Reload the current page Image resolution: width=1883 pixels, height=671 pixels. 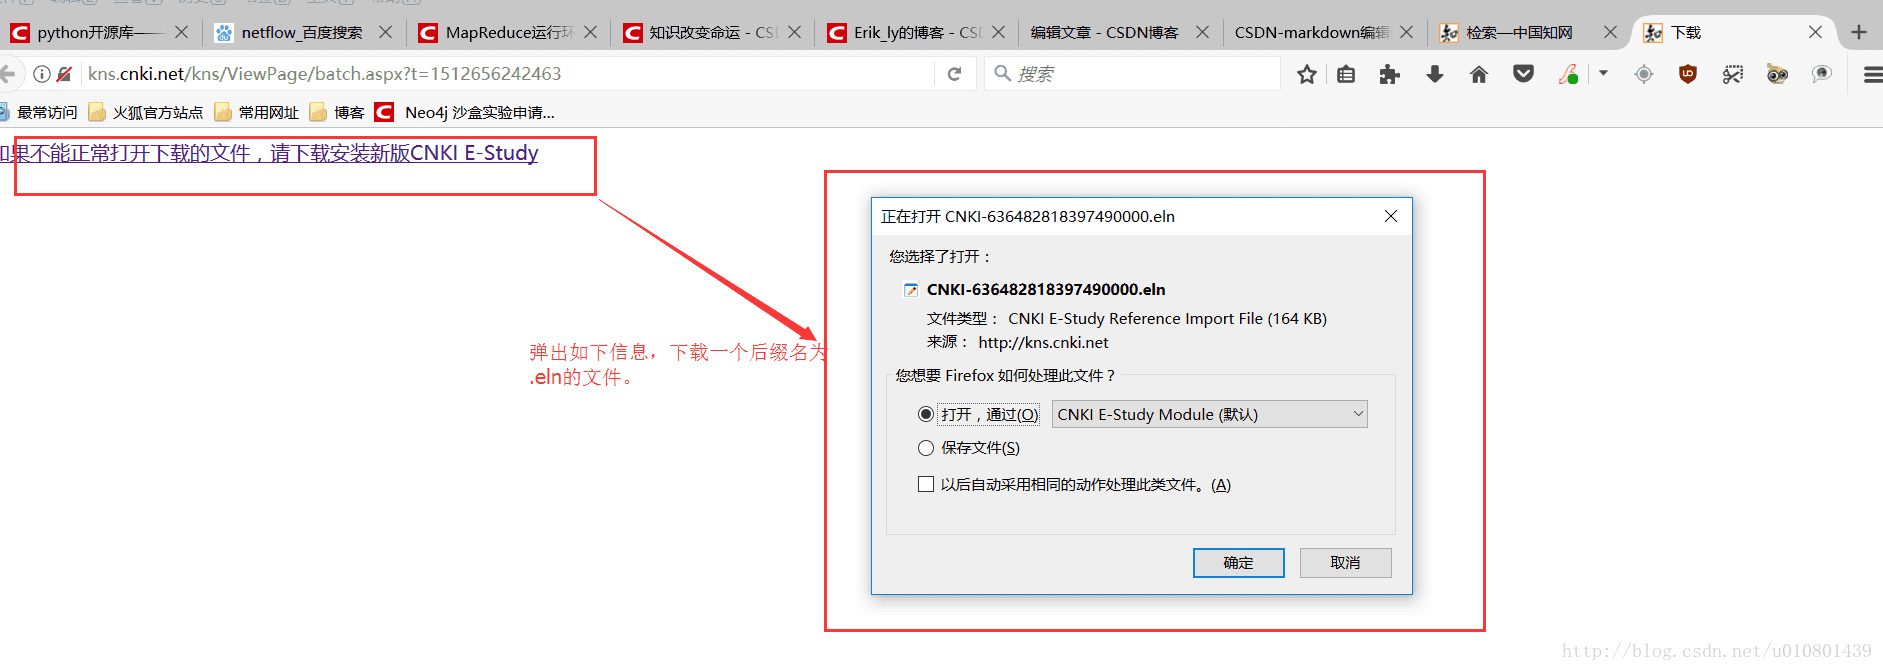click(954, 74)
